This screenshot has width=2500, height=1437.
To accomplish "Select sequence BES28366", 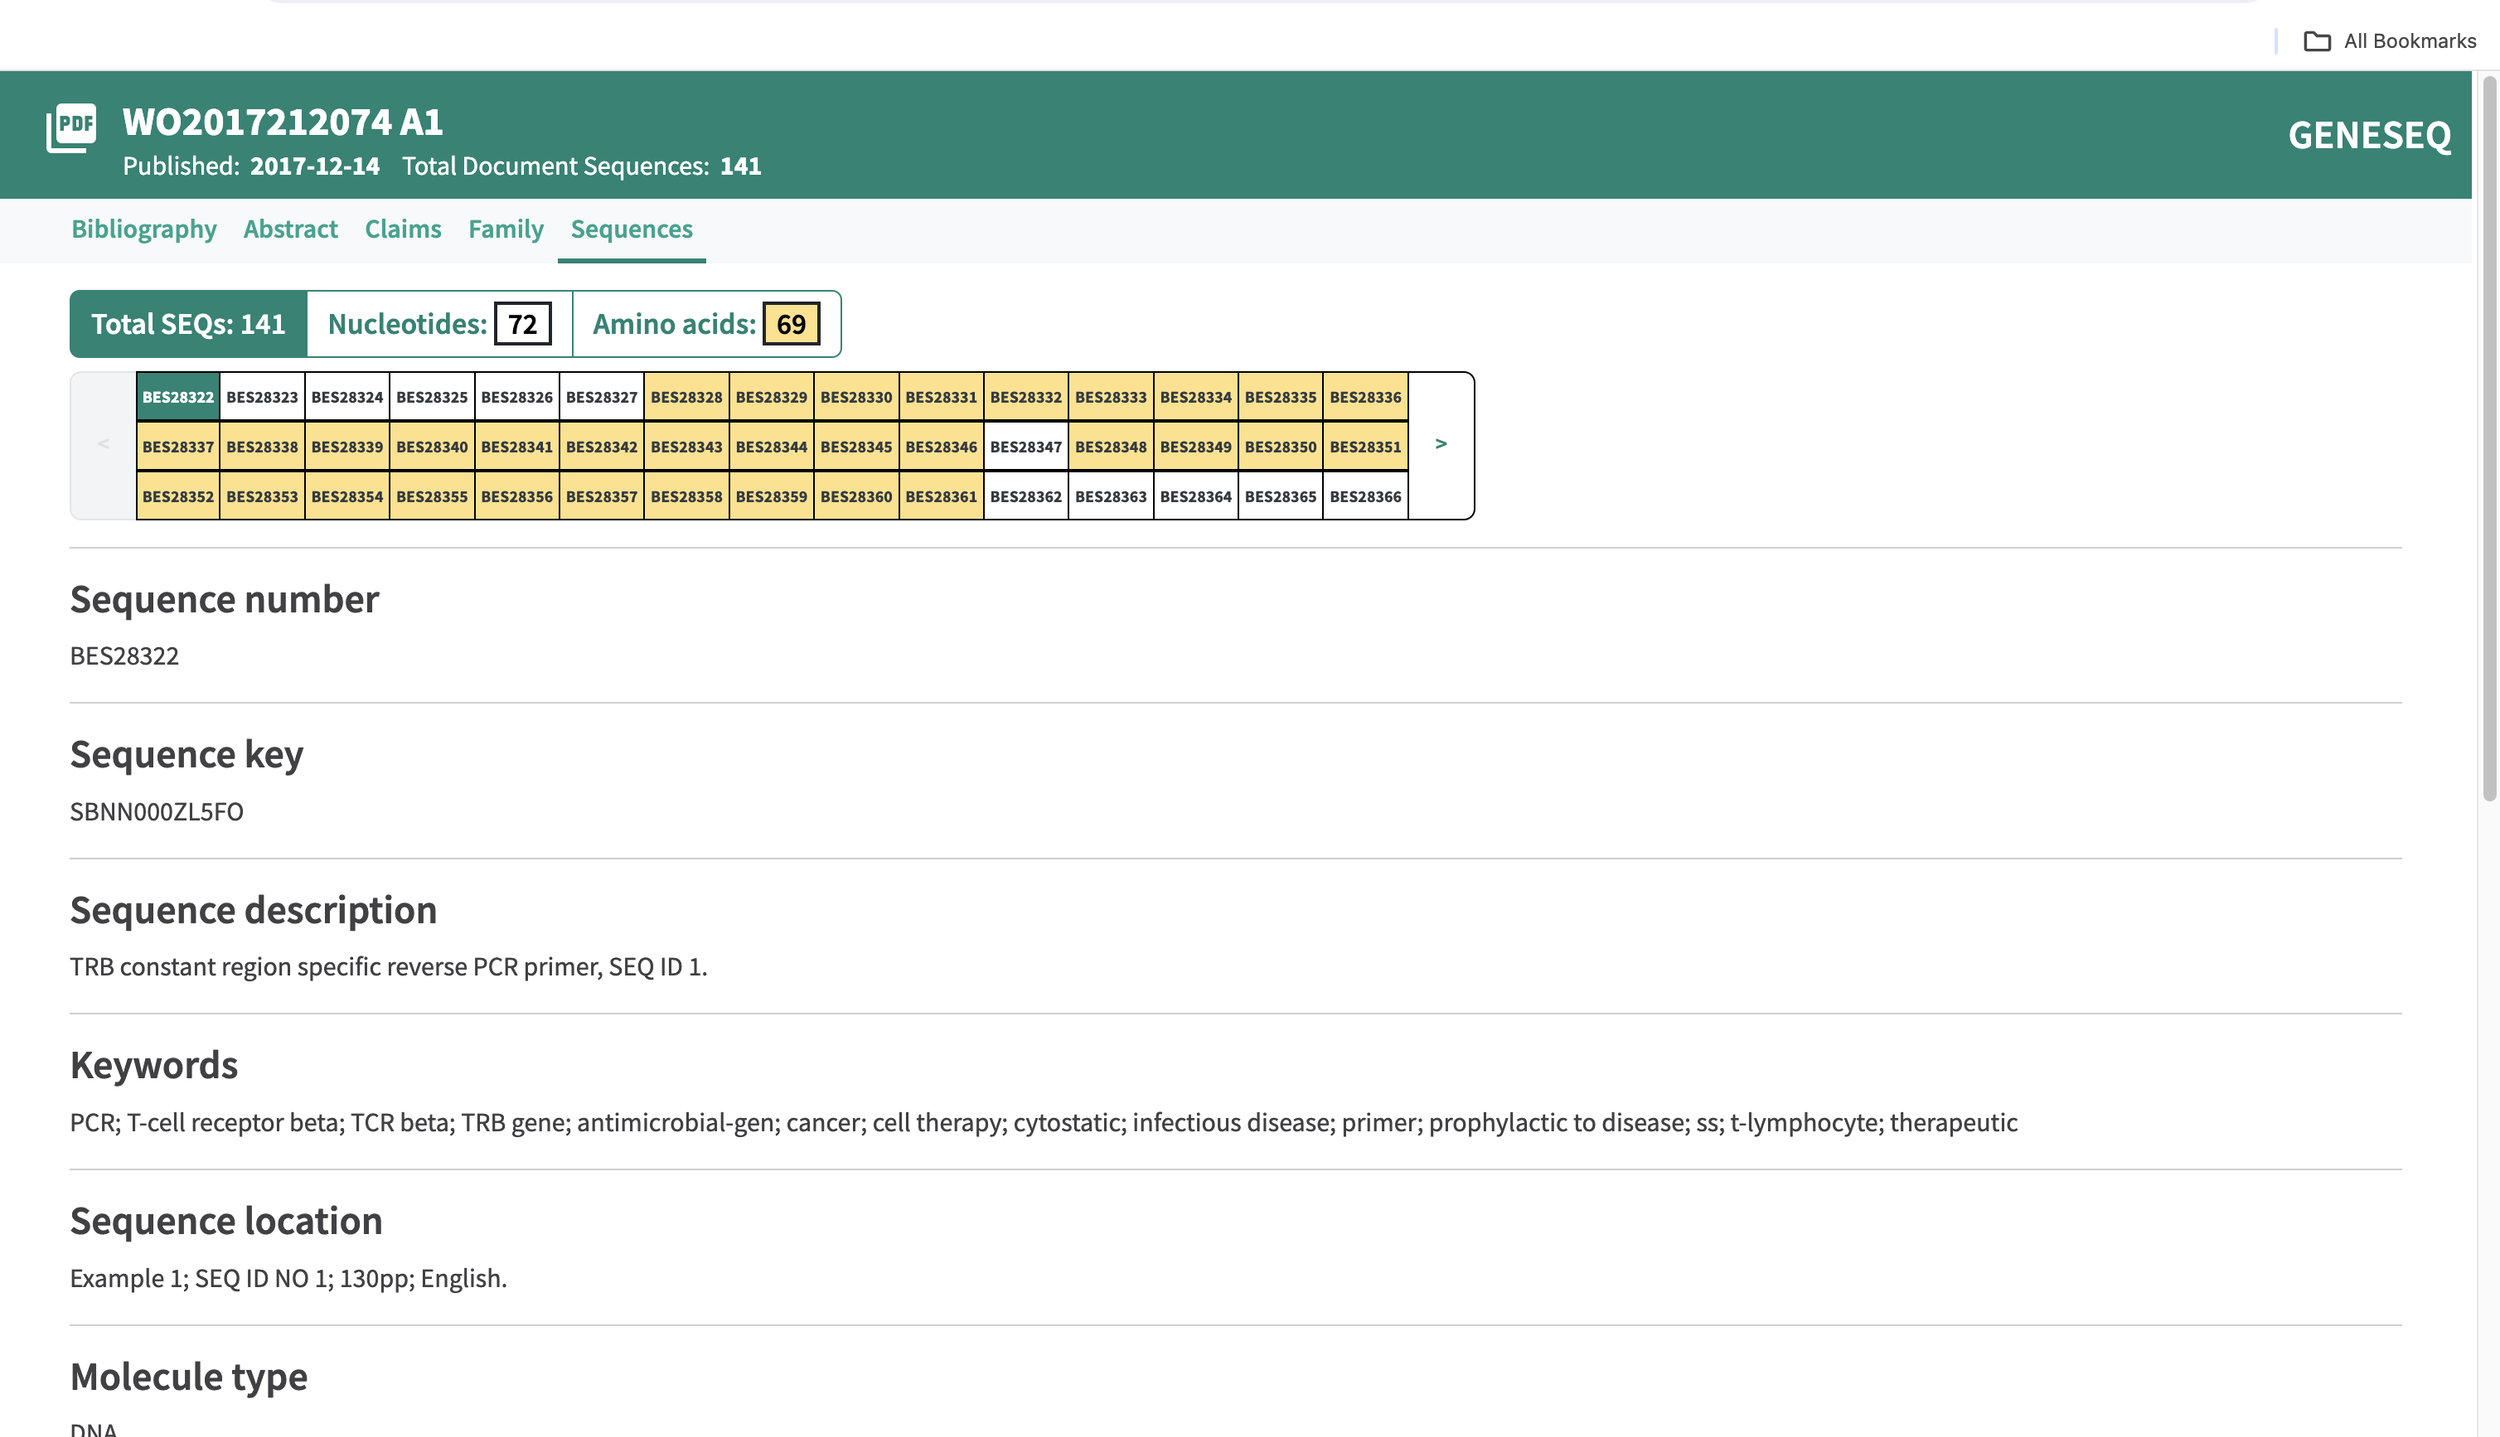I will [x=1365, y=497].
